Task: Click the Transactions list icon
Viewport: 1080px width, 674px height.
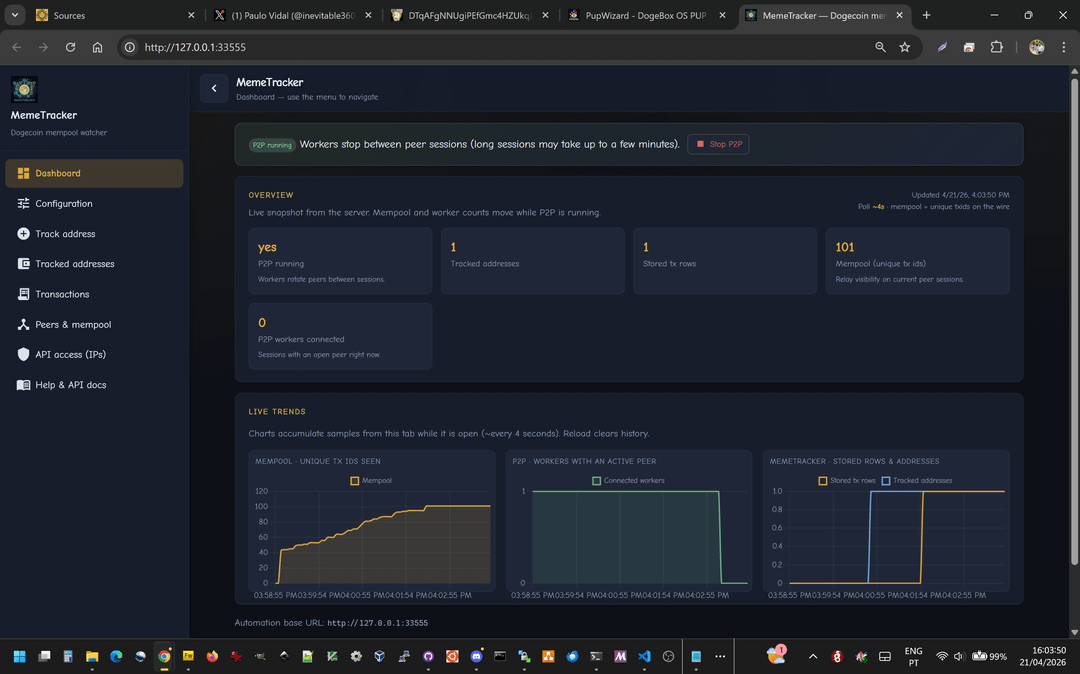Action: click(24, 294)
